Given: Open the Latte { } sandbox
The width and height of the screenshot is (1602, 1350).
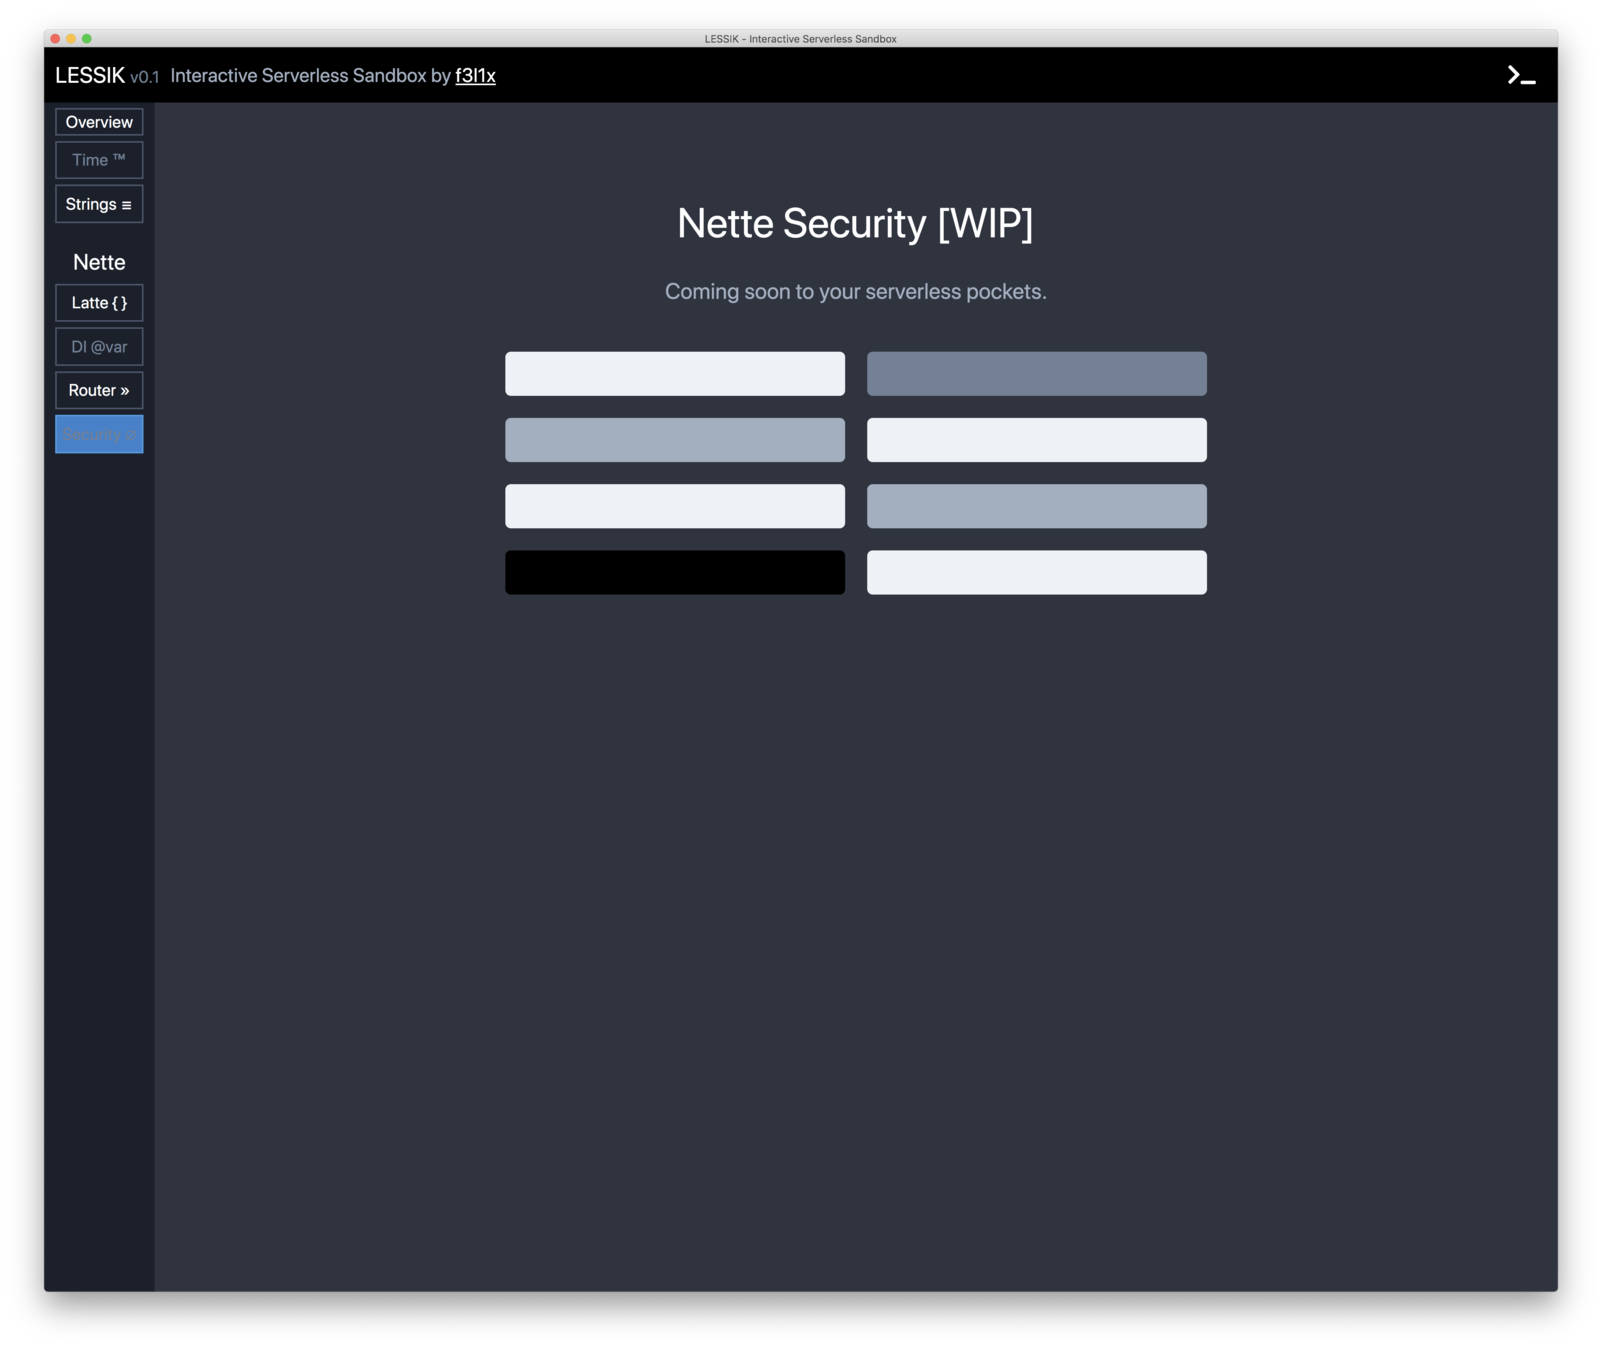Looking at the screenshot, I should [x=99, y=303].
